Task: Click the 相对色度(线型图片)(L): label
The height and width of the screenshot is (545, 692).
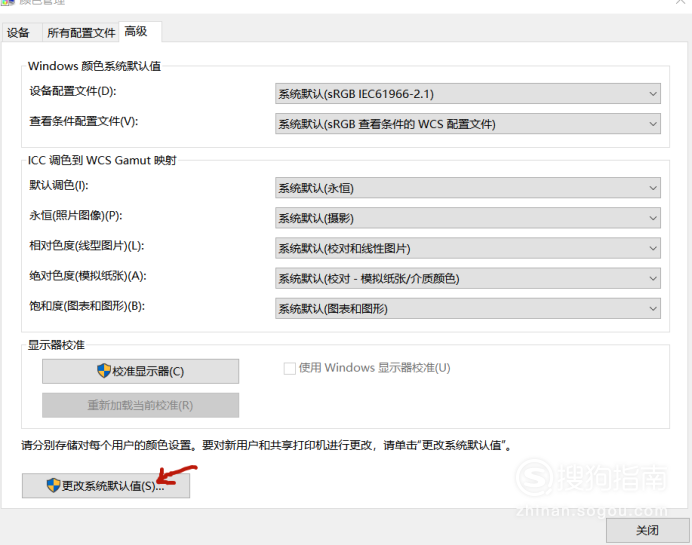Action: (86, 245)
